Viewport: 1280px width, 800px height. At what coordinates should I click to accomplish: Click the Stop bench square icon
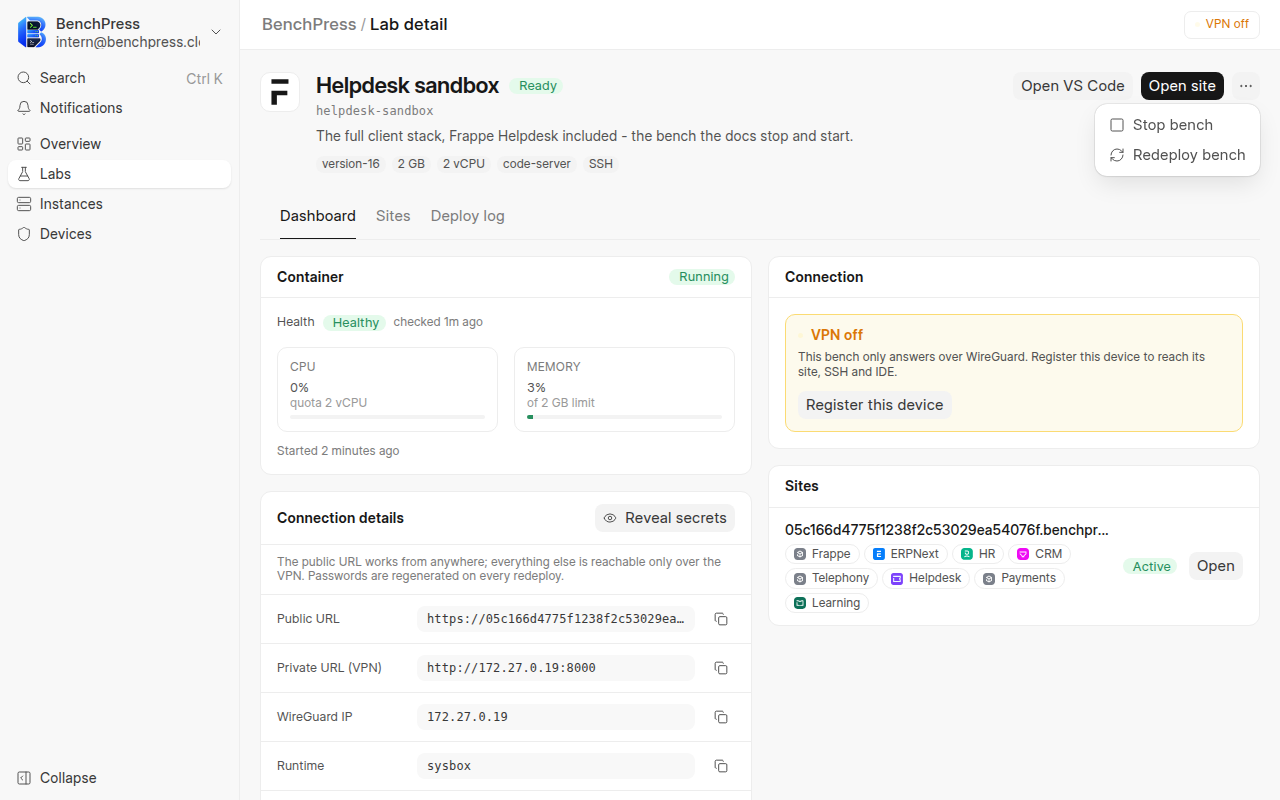click(x=1117, y=125)
